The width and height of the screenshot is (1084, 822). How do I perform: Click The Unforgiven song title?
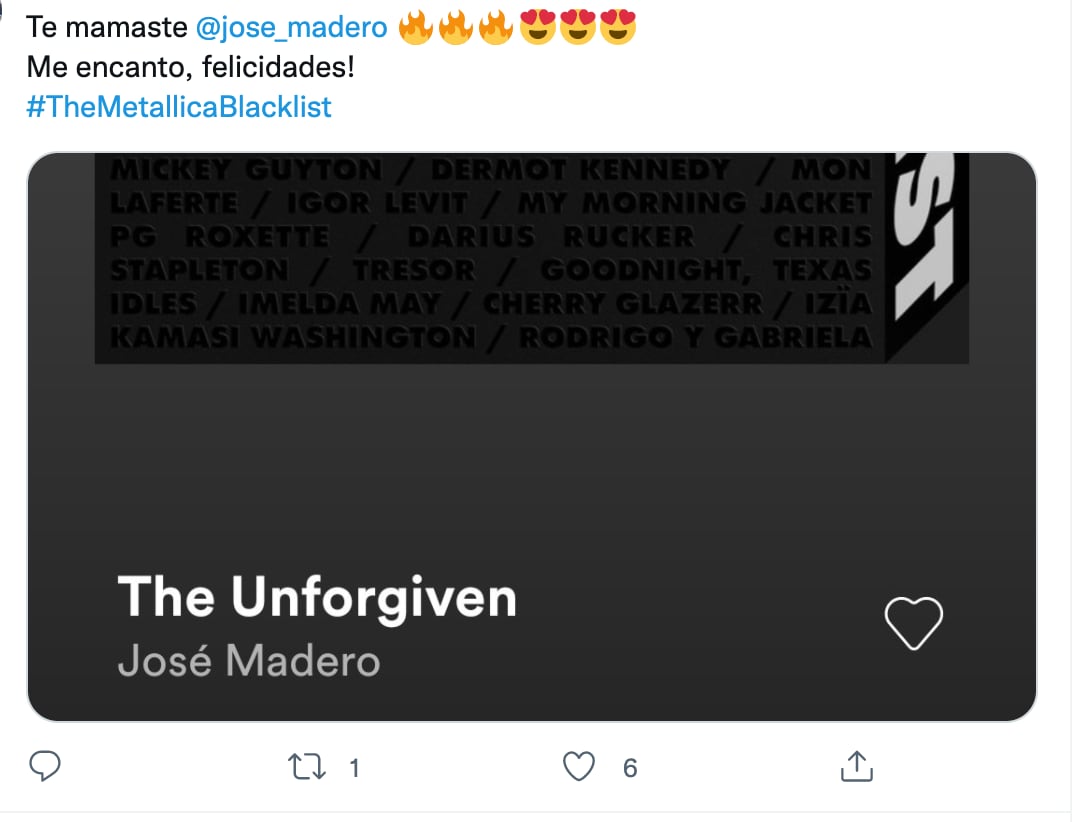click(317, 597)
